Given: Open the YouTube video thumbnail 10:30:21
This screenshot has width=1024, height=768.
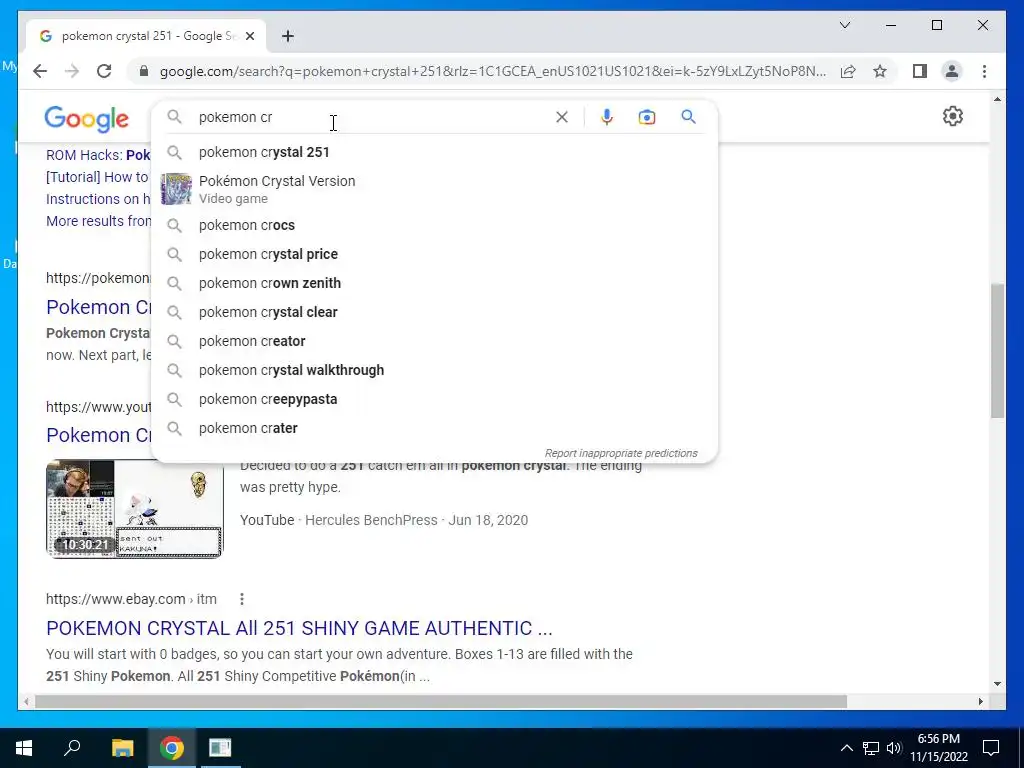Looking at the screenshot, I should click(x=134, y=509).
